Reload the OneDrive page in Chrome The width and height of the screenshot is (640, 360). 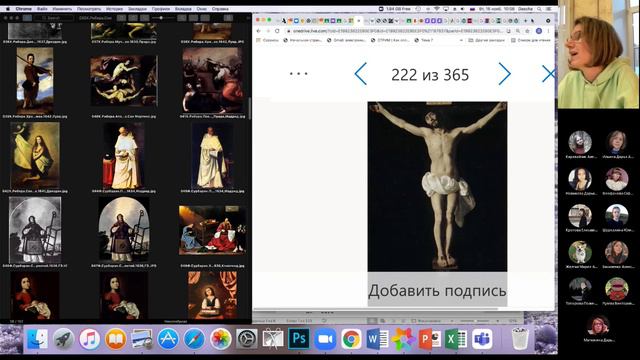pyautogui.click(x=277, y=31)
